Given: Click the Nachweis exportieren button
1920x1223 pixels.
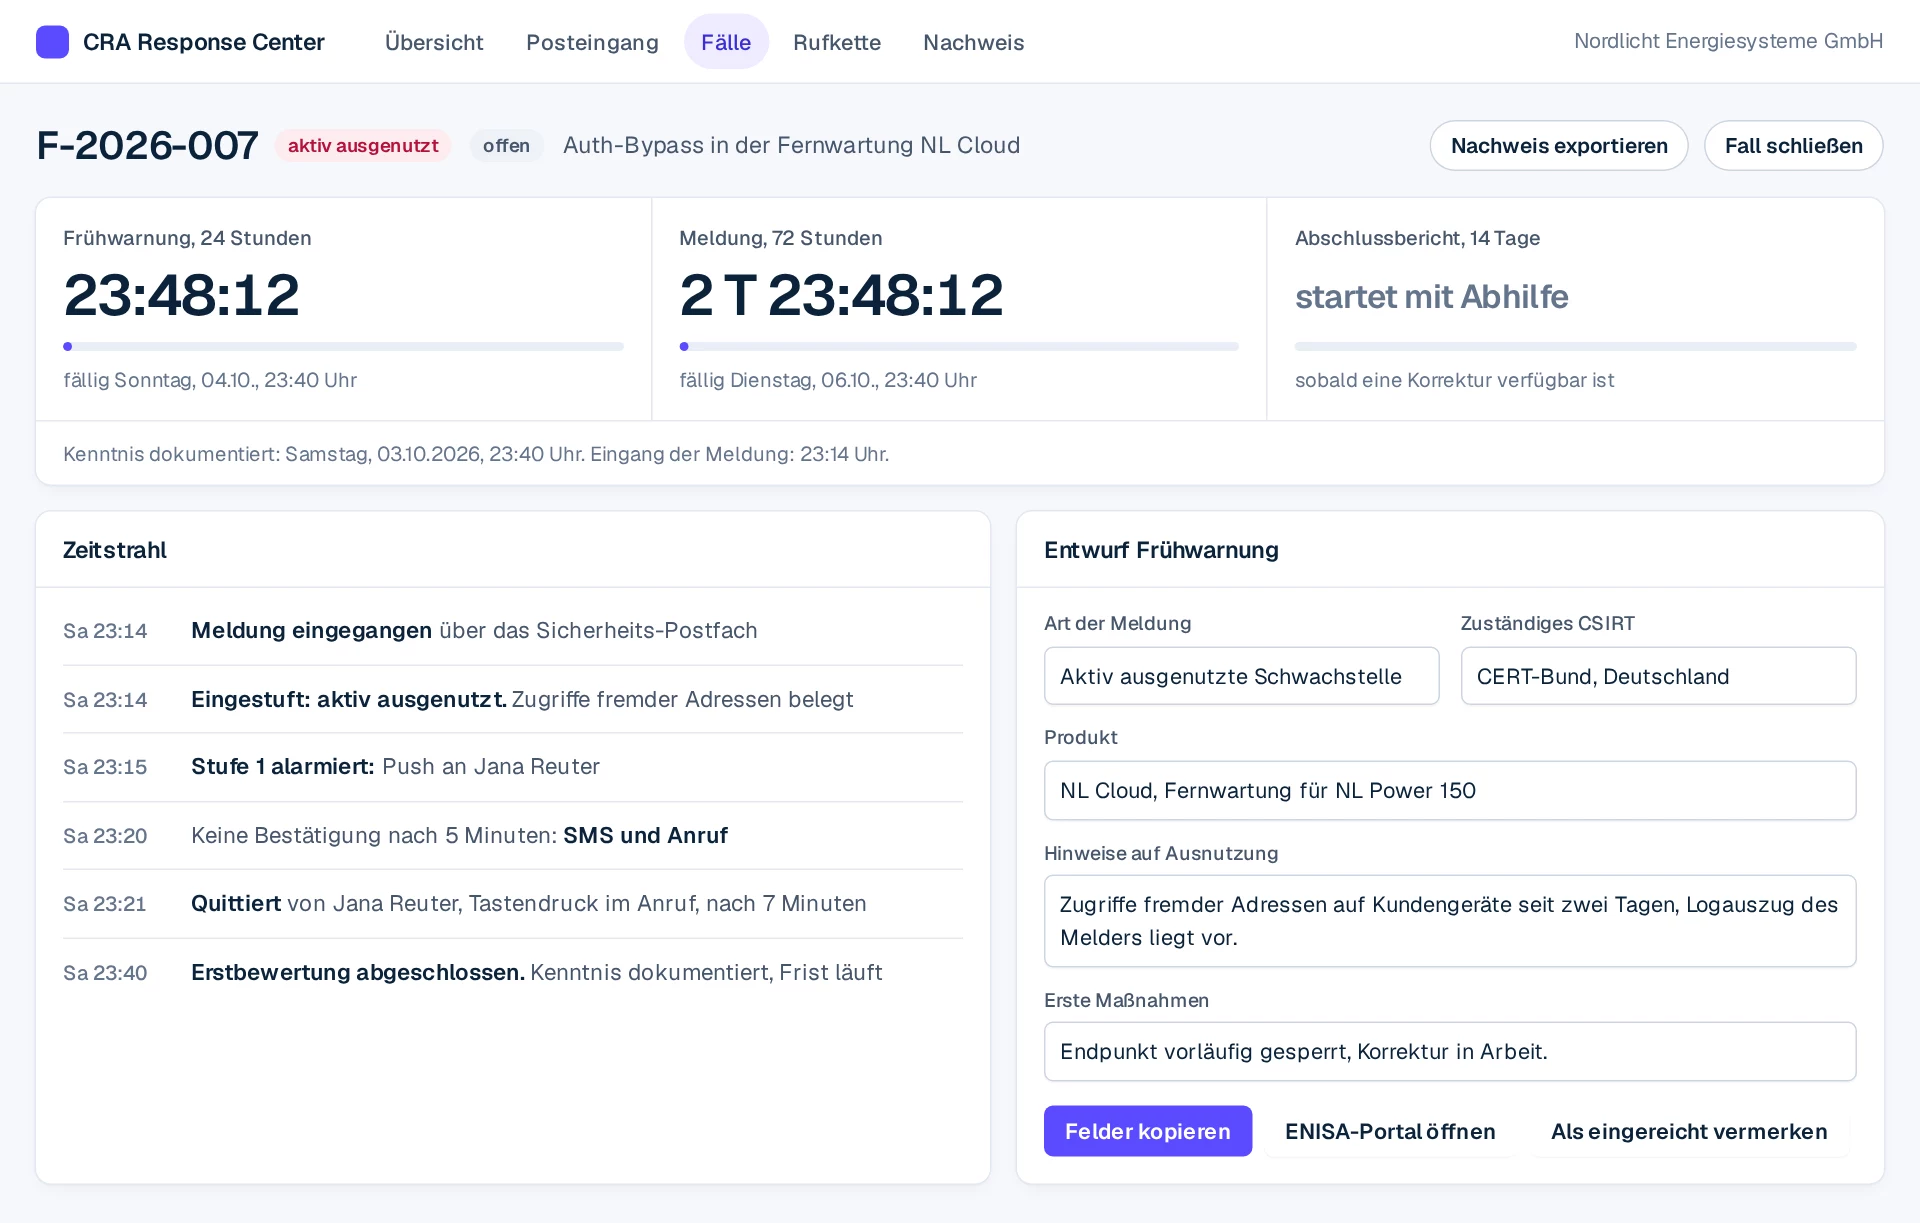Looking at the screenshot, I should click(1559, 146).
